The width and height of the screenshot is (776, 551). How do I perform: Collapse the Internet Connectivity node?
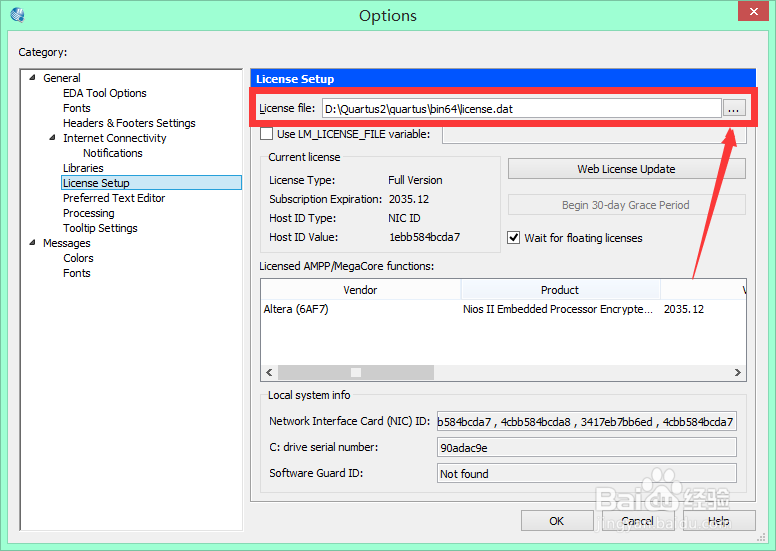pyautogui.click(x=52, y=138)
